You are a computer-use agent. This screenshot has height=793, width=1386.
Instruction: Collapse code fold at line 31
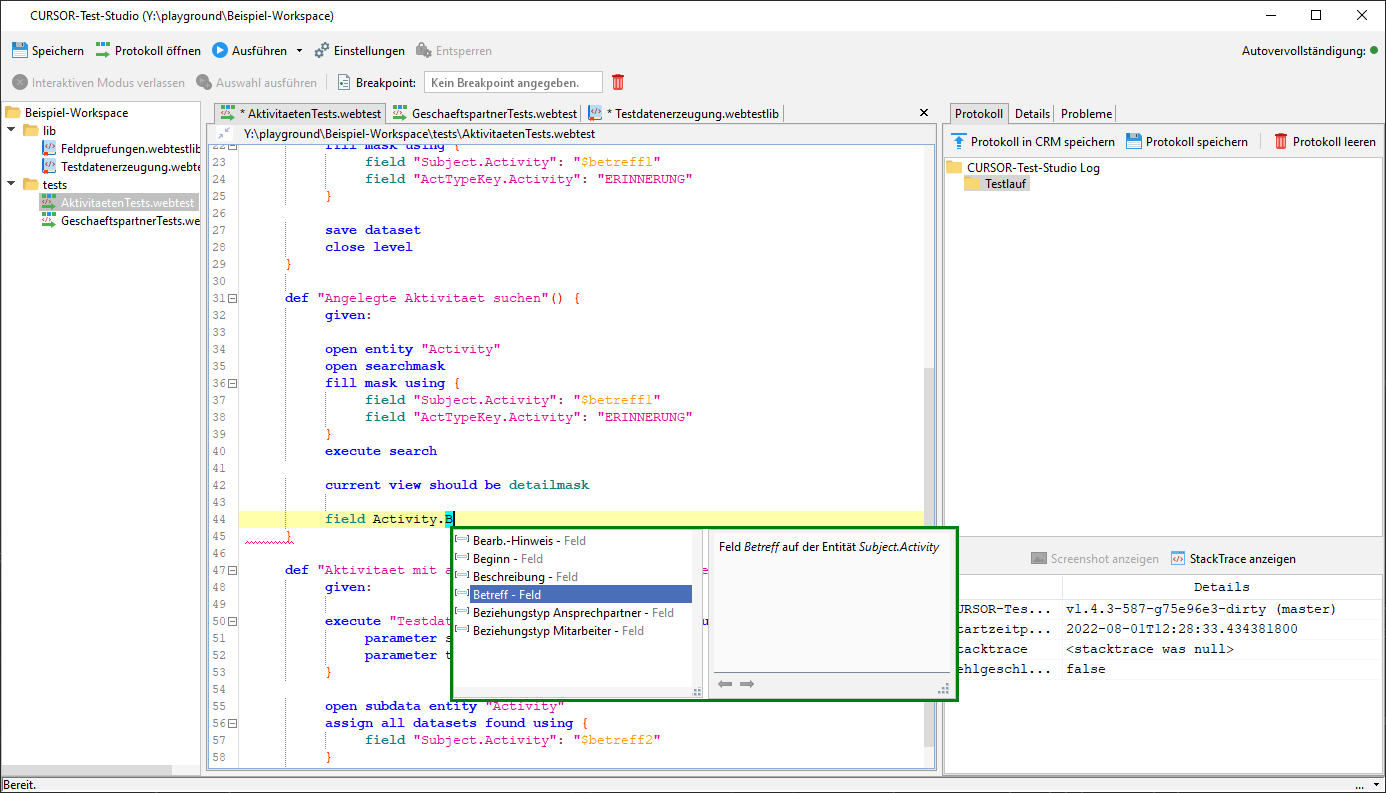(x=233, y=298)
